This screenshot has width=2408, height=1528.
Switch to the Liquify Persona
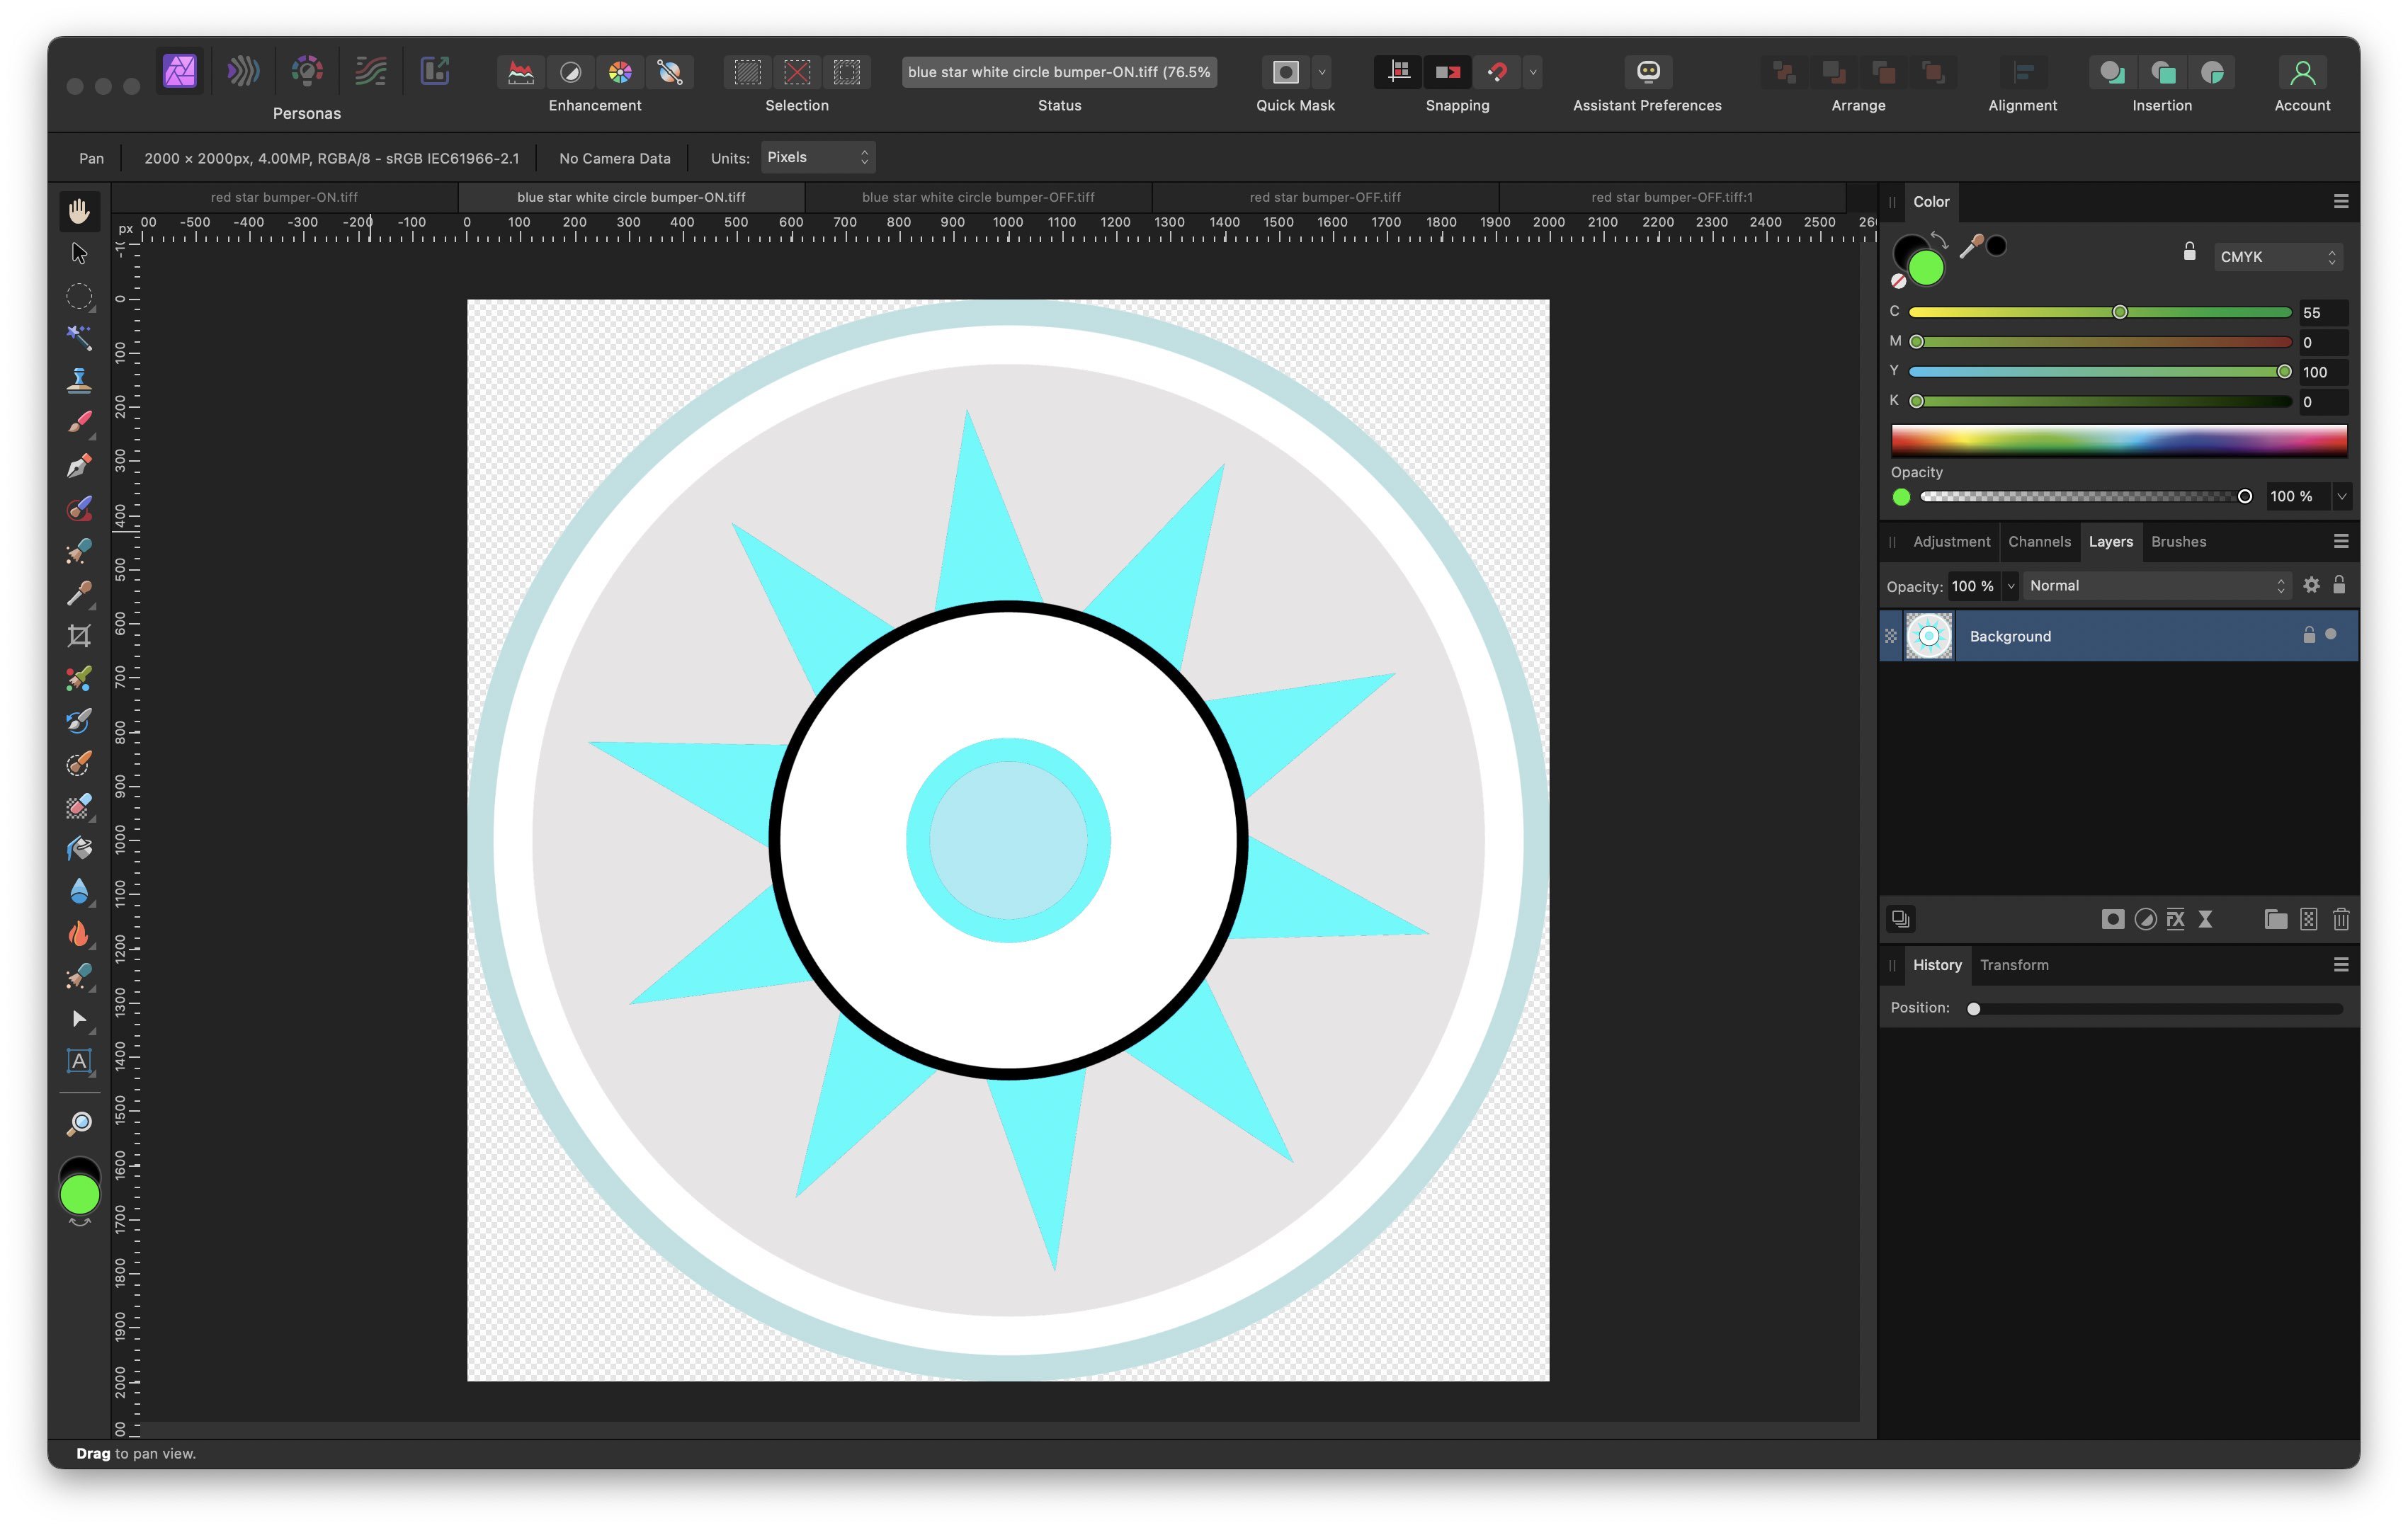(243, 71)
